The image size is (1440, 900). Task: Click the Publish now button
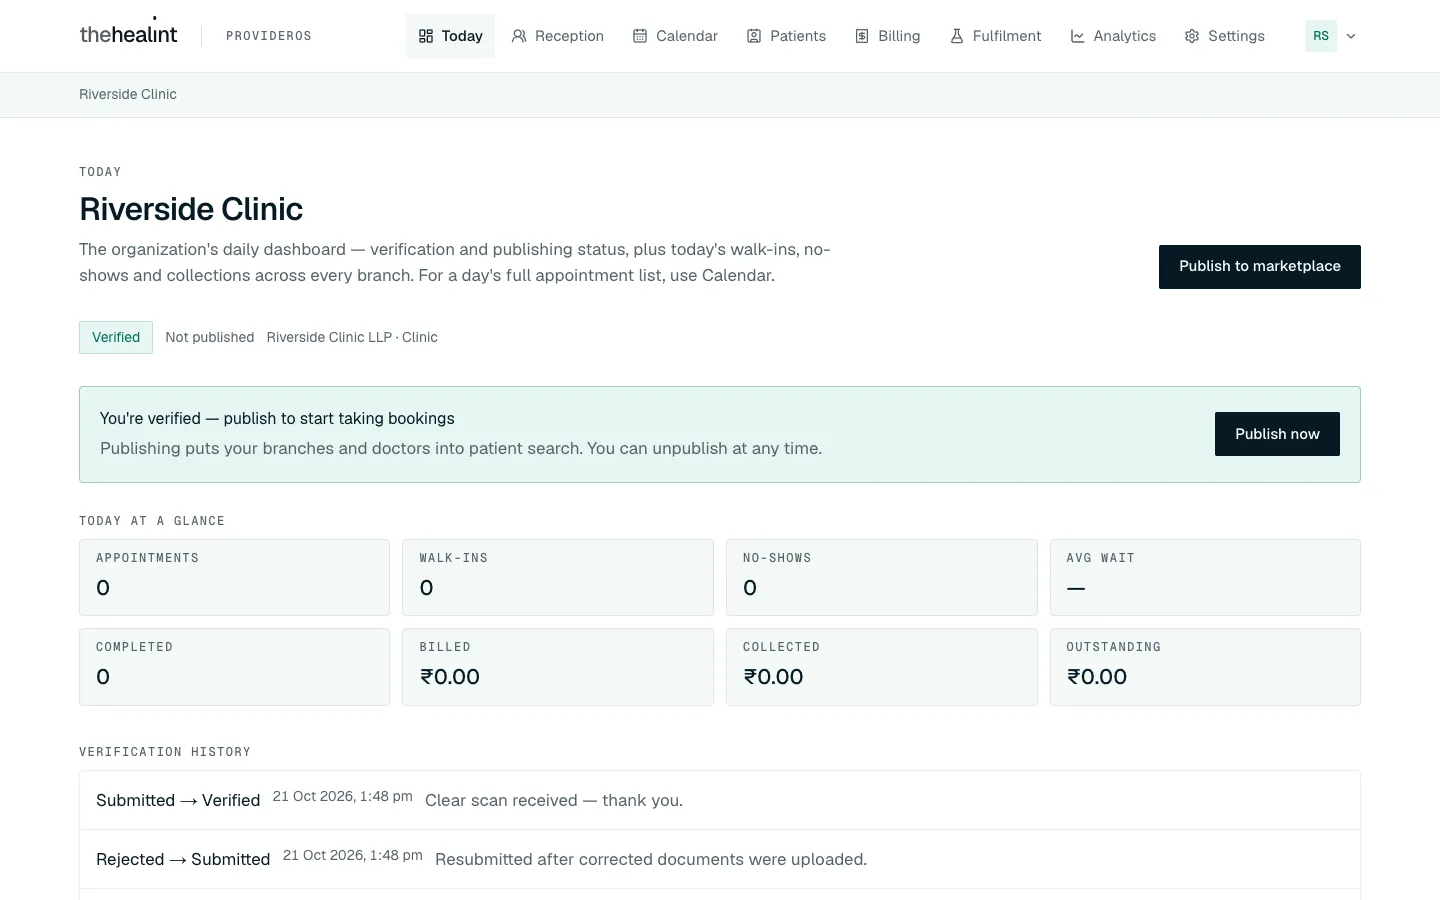click(x=1277, y=434)
